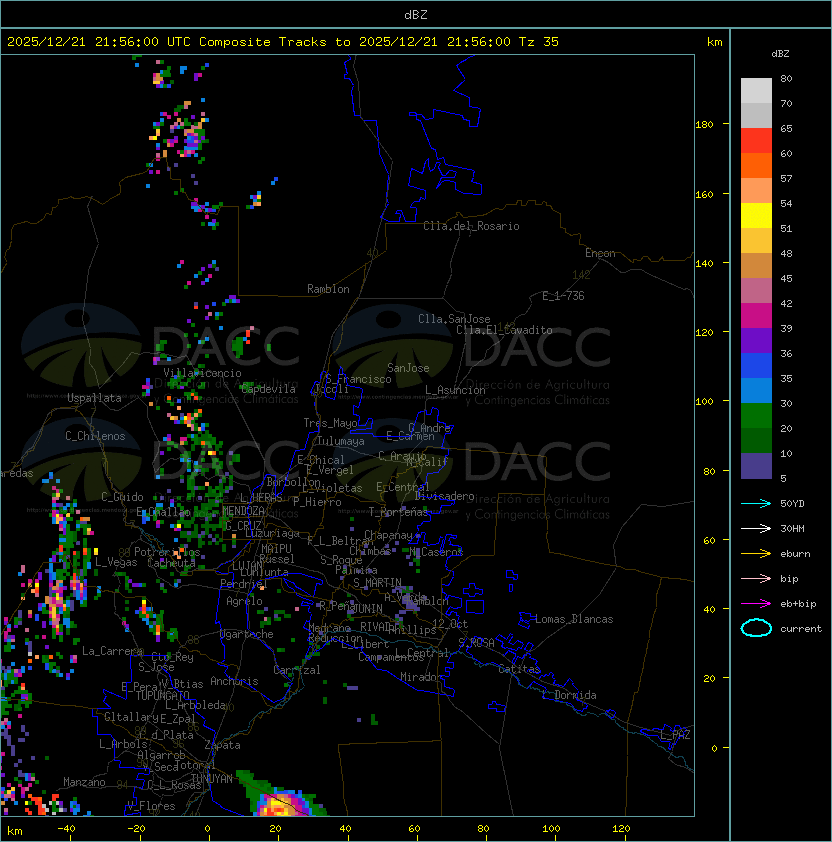Pick the mauve 42–45 dBZ swatch

coord(756,291)
